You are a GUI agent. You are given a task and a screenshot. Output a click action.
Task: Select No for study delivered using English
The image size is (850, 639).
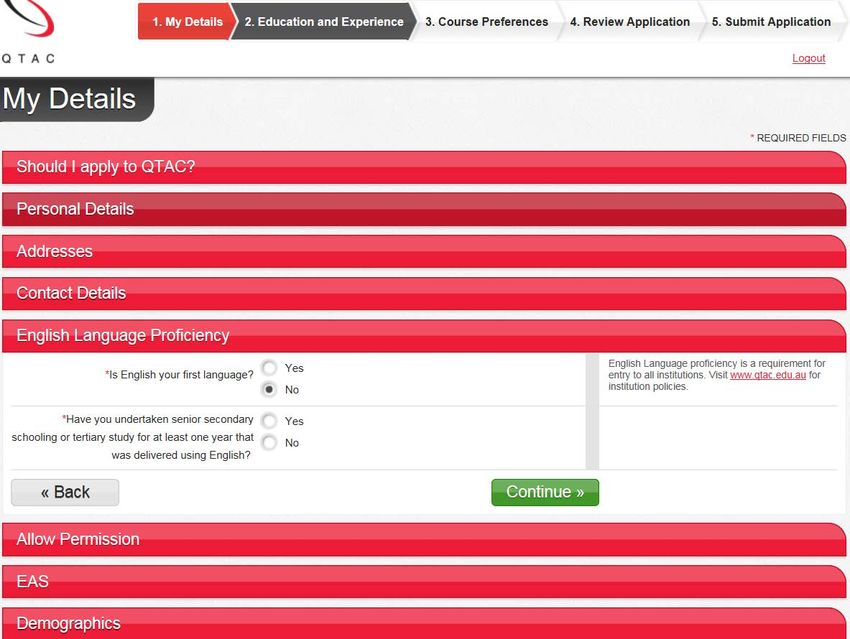[x=269, y=443]
